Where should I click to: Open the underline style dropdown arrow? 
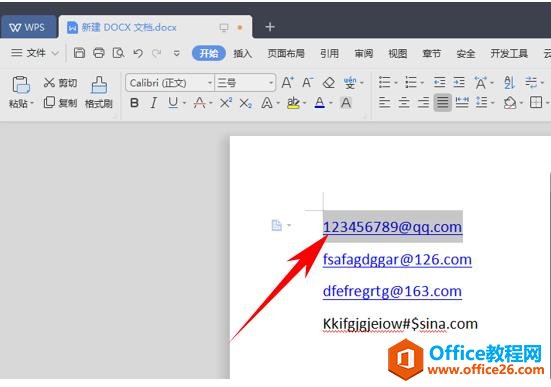tap(184, 103)
